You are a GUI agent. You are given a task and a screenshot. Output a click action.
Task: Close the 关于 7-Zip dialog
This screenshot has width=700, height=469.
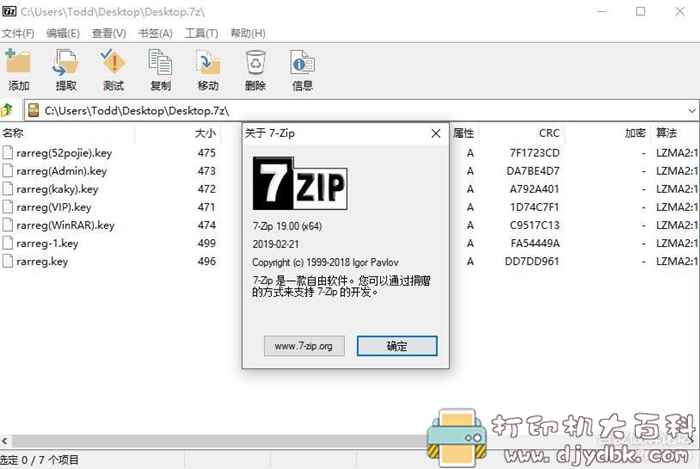coord(436,133)
